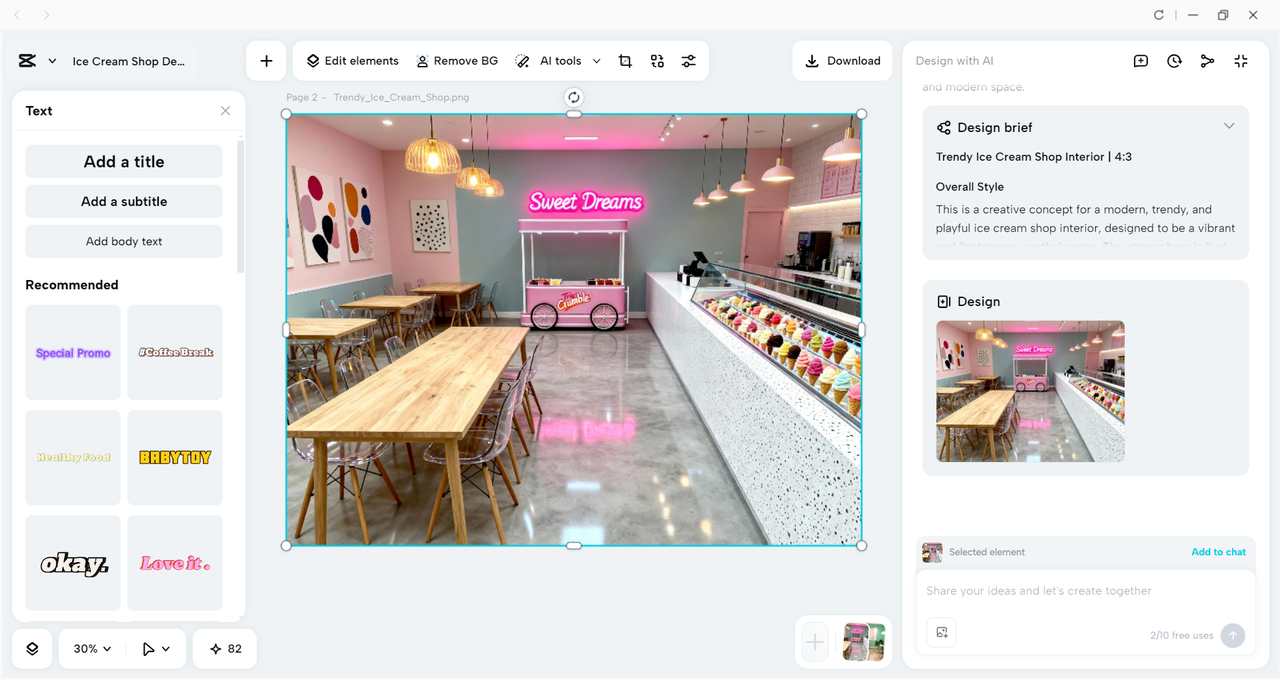Image resolution: width=1280 pixels, height=680 pixels.
Task: Start a new chat conversation
Action: (x=1140, y=61)
